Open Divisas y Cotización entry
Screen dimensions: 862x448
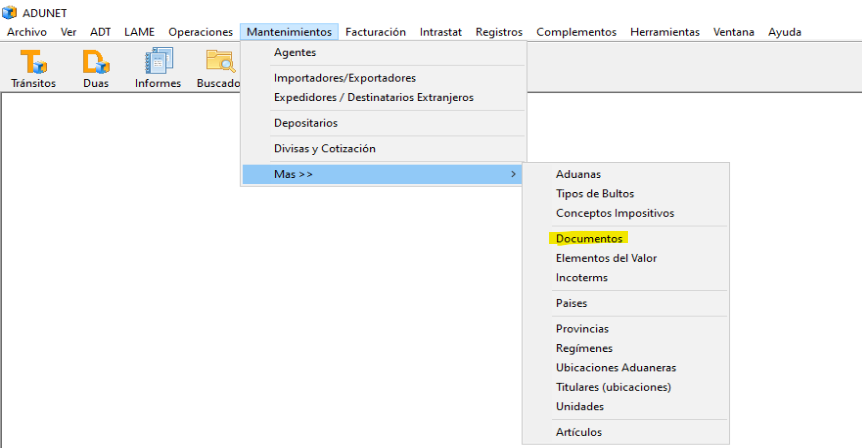(x=324, y=149)
